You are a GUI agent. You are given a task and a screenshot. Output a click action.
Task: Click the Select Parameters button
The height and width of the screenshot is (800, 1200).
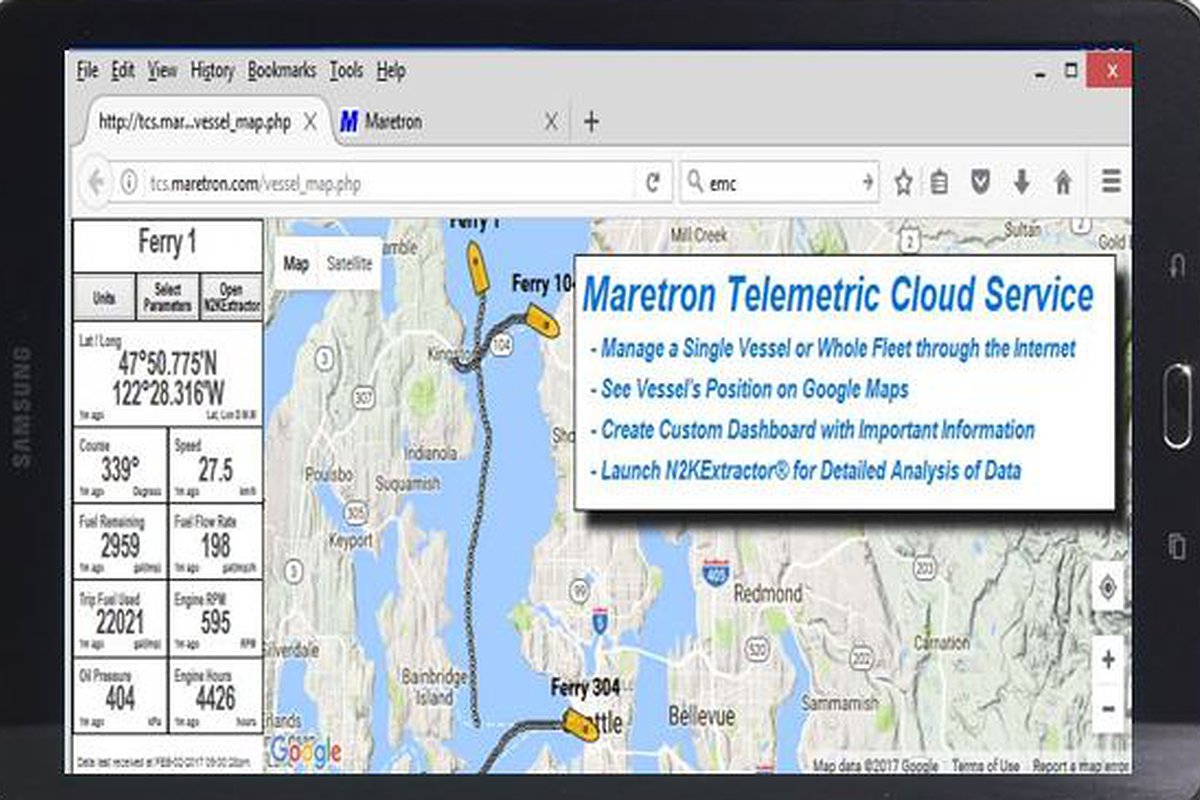click(167, 298)
